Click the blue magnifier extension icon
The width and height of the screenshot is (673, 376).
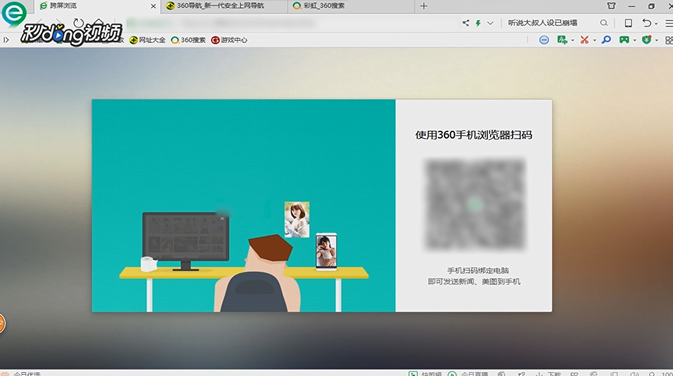point(606,40)
